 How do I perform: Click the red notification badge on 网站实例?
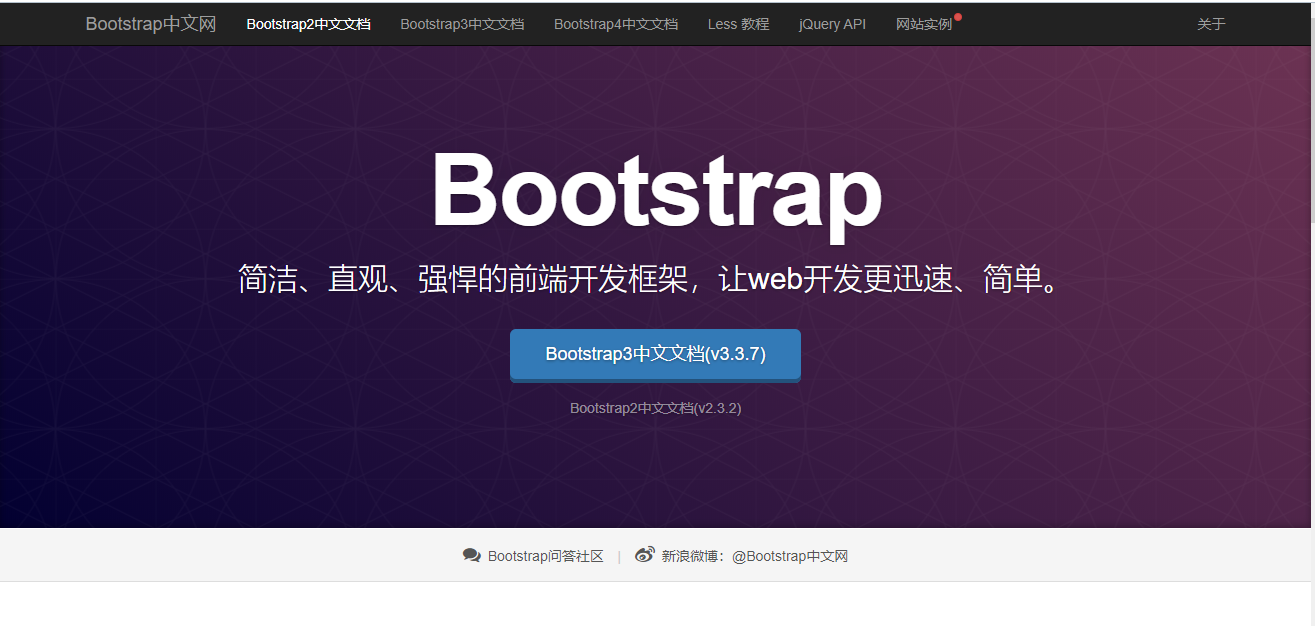tap(957, 16)
